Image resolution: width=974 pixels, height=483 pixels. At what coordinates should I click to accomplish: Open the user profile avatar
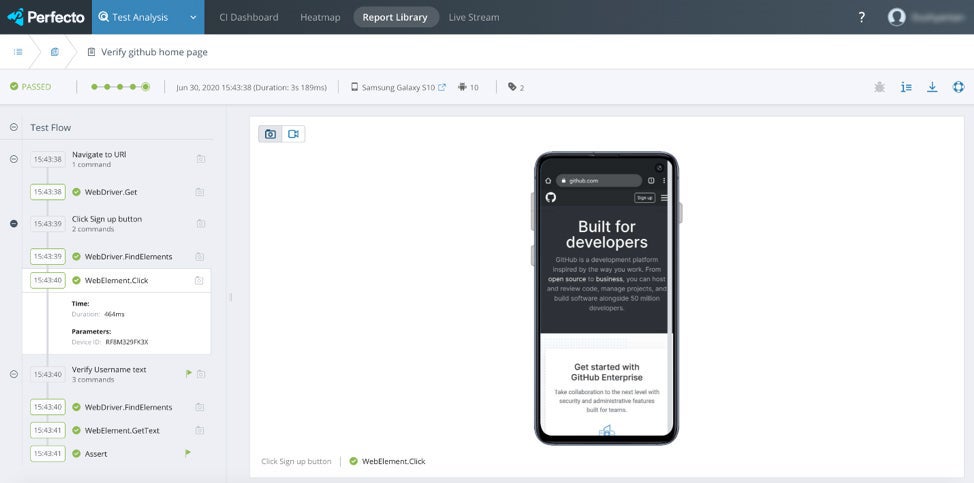click(896, 17)
